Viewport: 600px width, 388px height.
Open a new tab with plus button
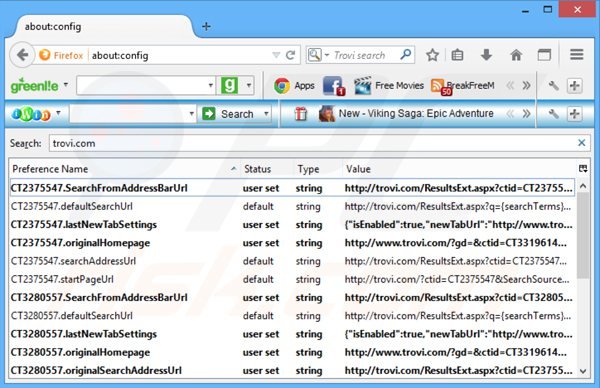coord(206,26)
